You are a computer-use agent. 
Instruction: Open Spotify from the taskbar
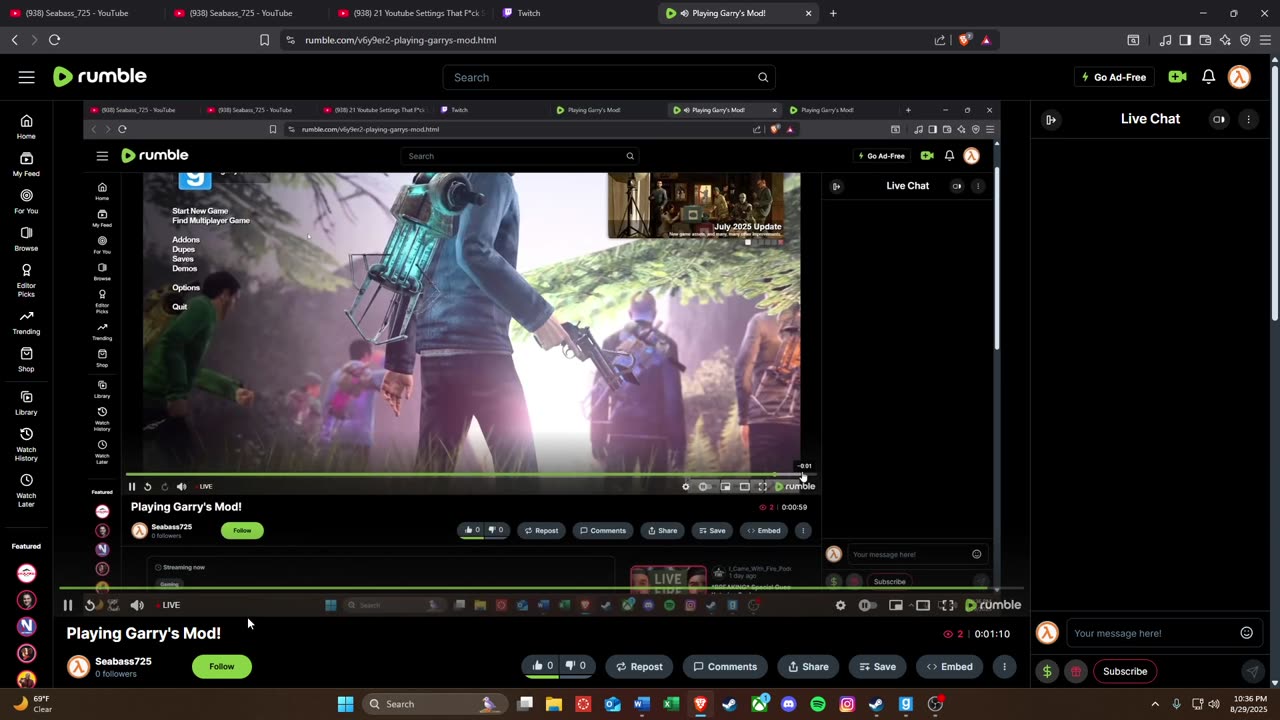[x=818, y=704]
